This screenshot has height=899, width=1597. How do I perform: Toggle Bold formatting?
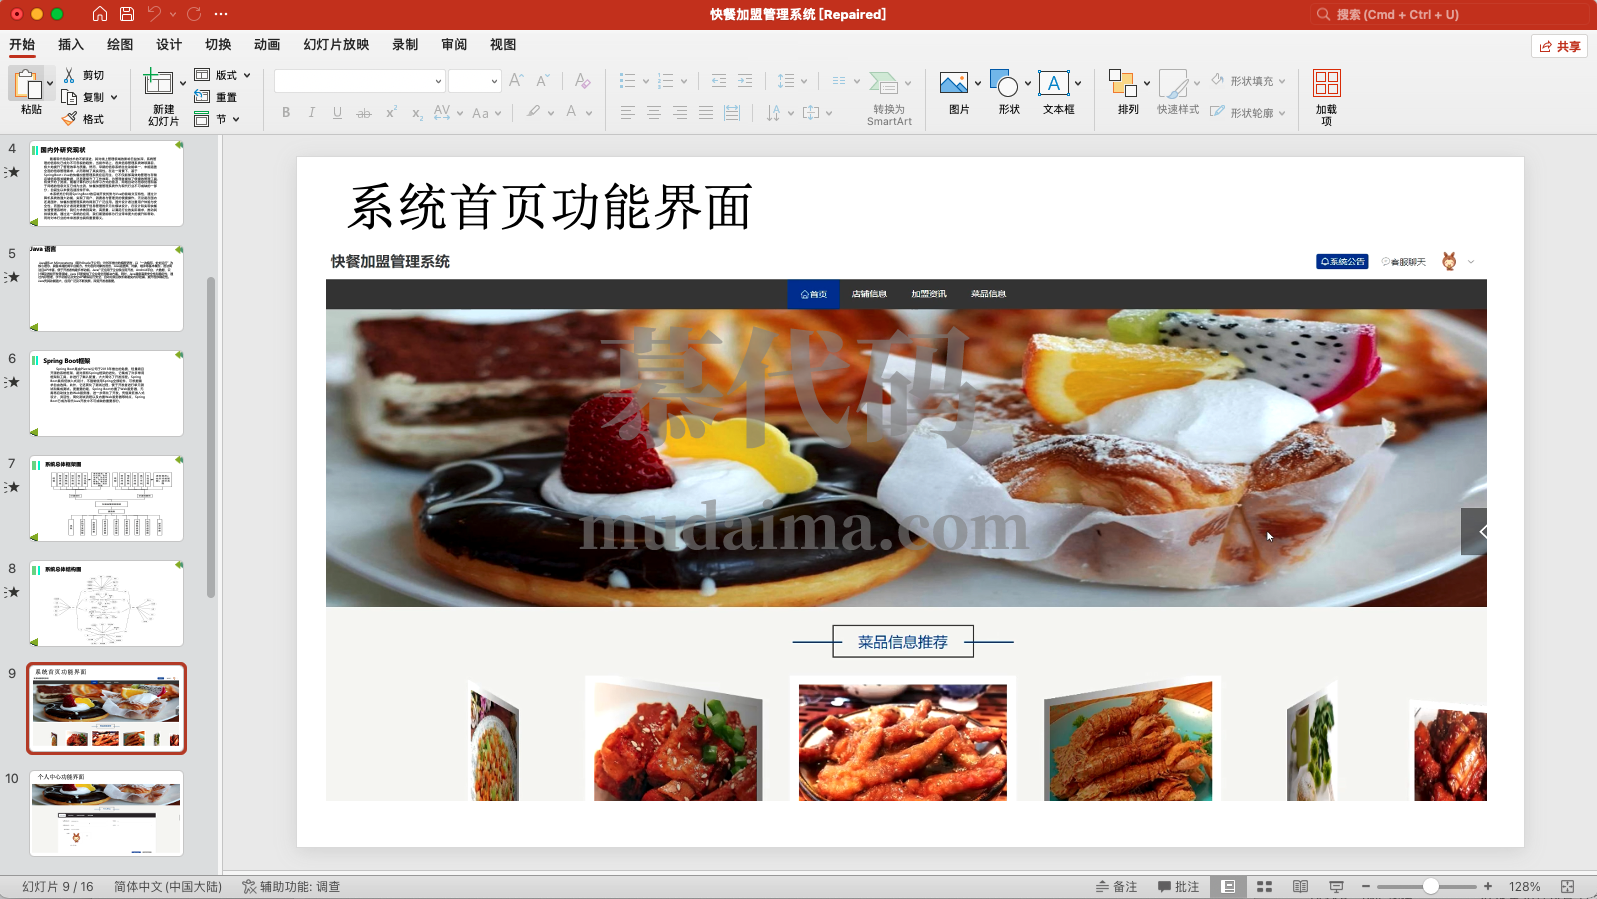[x=286, y=113]
